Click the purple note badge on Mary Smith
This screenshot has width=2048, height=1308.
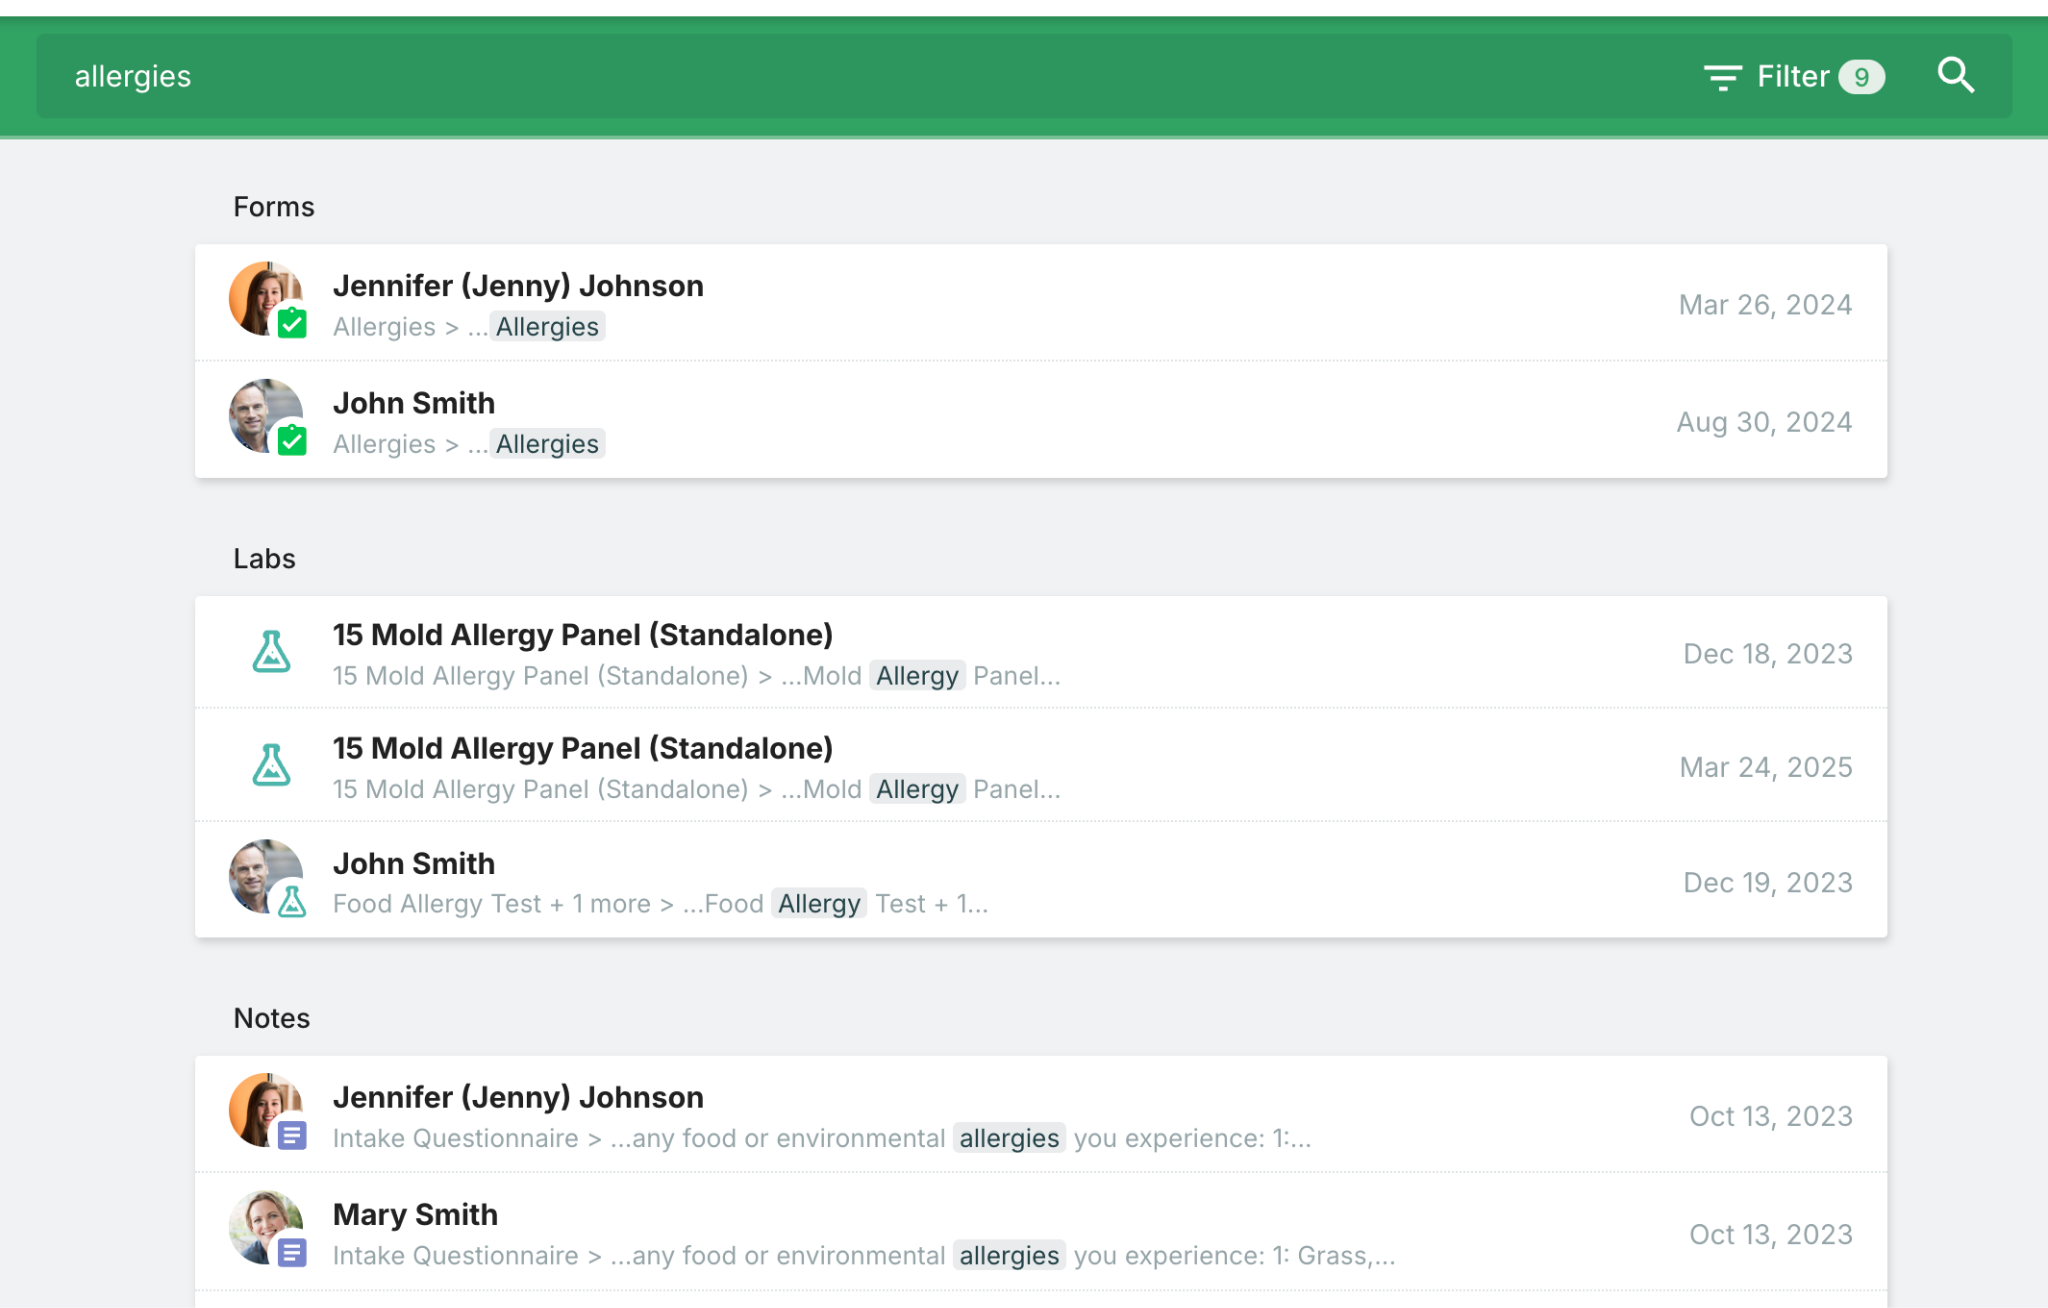[292, 1252]
